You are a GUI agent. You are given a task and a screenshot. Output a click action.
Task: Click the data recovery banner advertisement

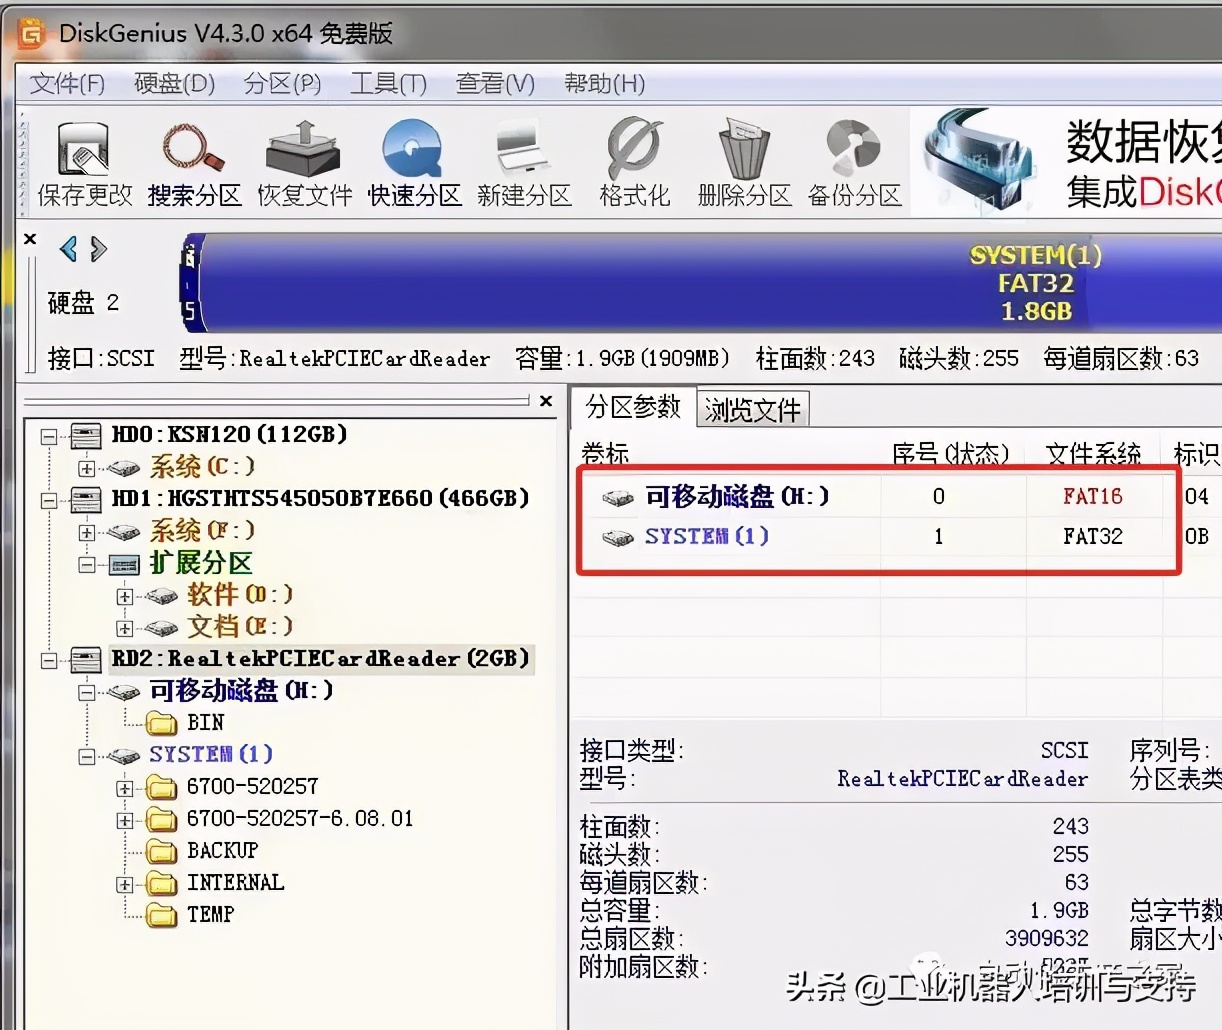tap(1066, 162)
